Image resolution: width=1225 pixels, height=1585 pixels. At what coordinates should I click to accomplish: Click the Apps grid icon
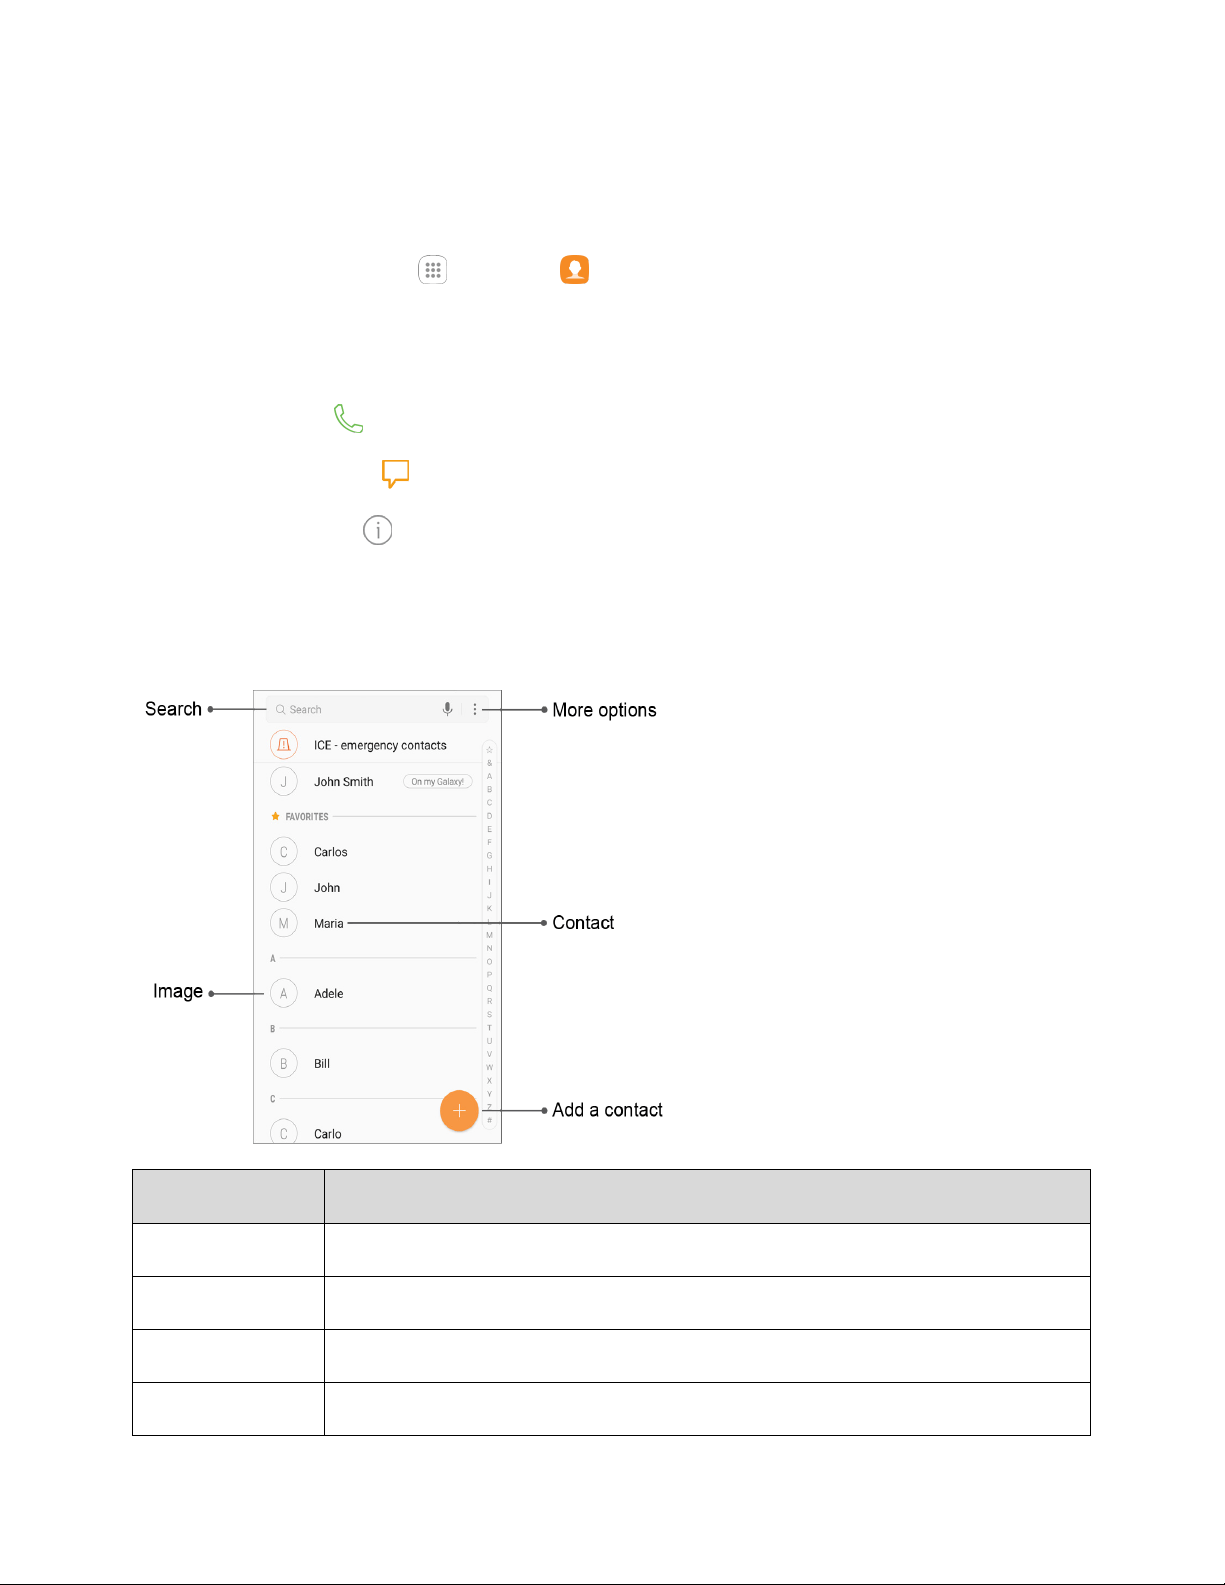(x=432, y=270)
